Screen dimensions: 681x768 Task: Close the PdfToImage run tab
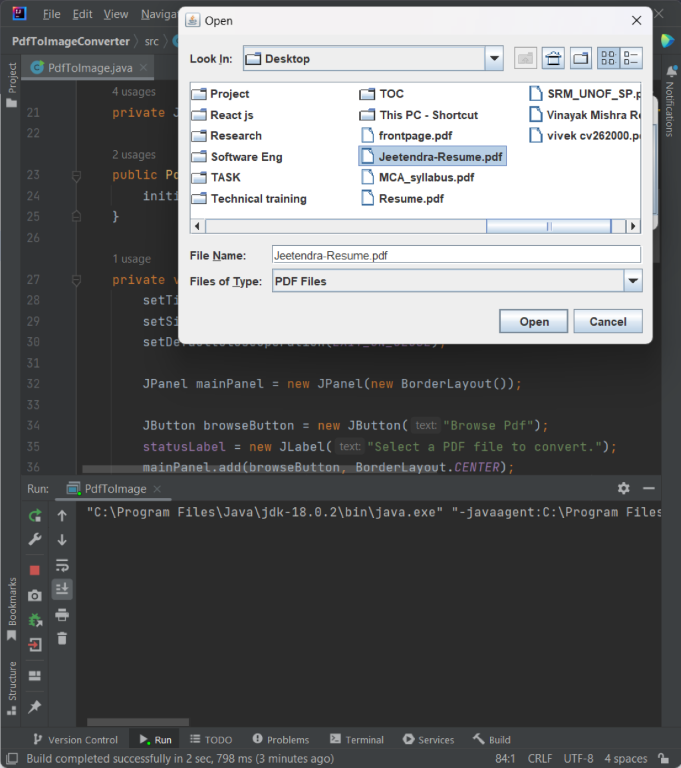(x=157, y=489)
